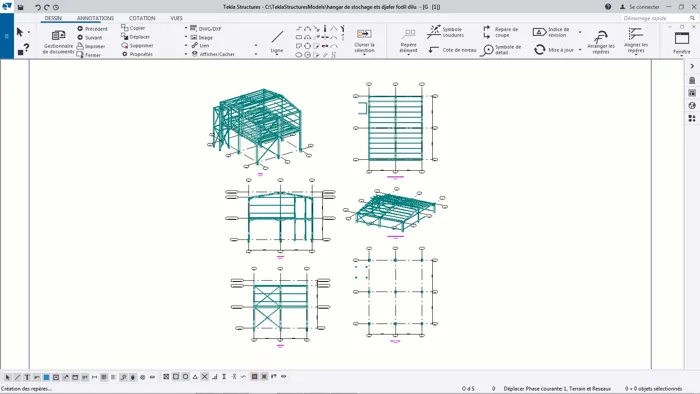700x394 pixels.
Task: Click the undo arrow icon
Action: point(38,7)
